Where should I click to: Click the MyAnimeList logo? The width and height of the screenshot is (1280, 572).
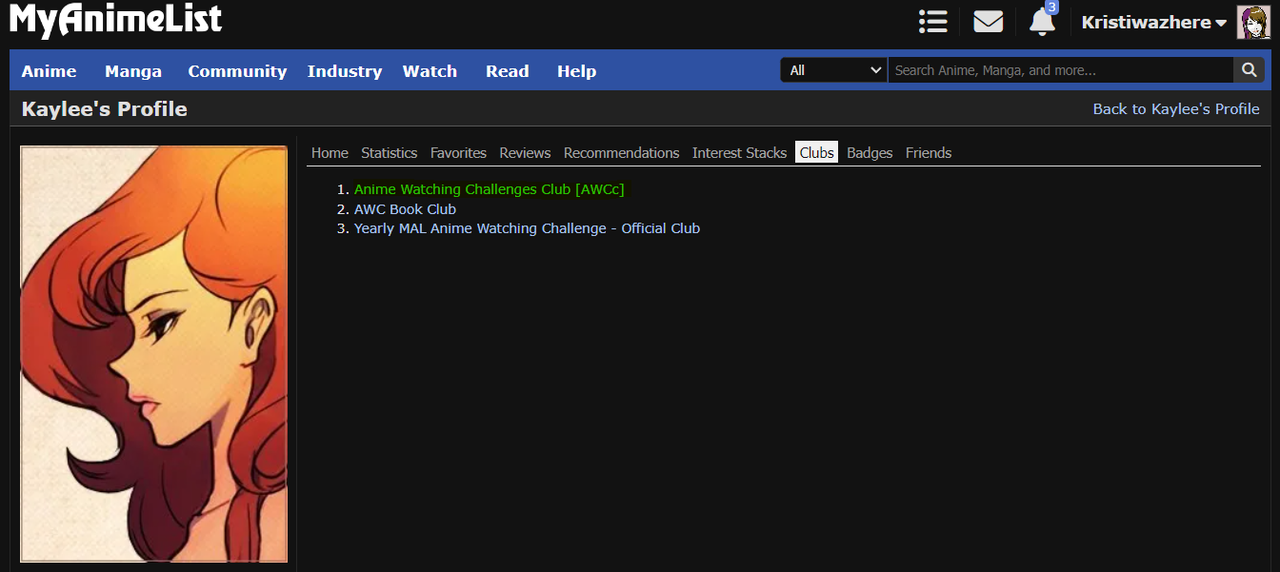click(116, 19)
